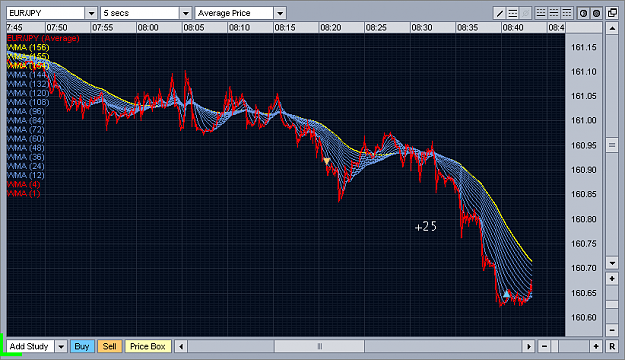Image resolution: width=625 pixels, height=360 pixels.
Task: Select the WMA (60) legend entry
Action: click(x=26, y=139)
